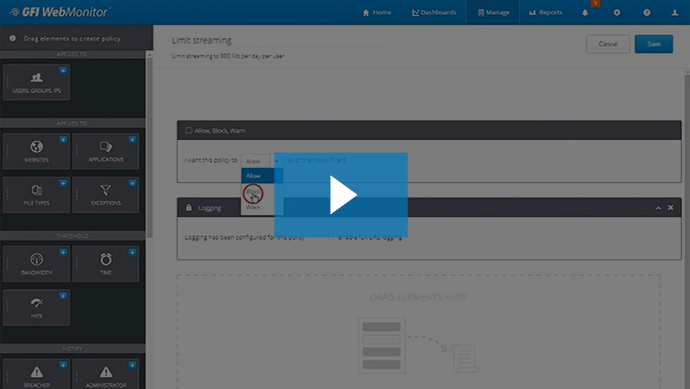Image resolution: width=690 pixels, height=389 pixels.
Task: Select the Exceptions funnel tile
Action: [106, 195]
